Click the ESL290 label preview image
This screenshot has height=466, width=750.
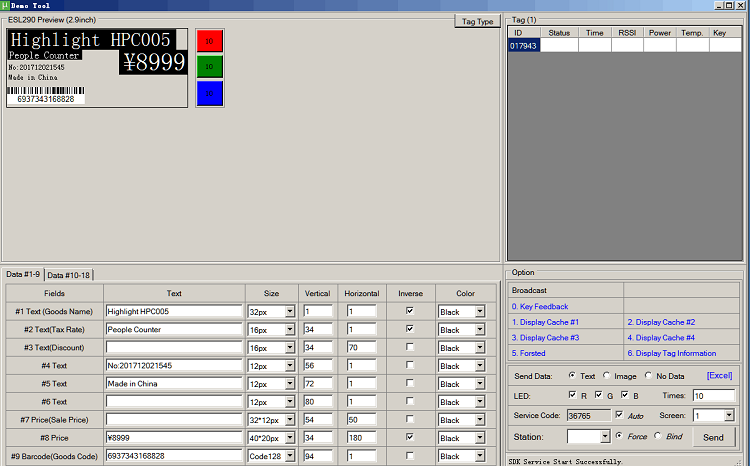[97, 67]
